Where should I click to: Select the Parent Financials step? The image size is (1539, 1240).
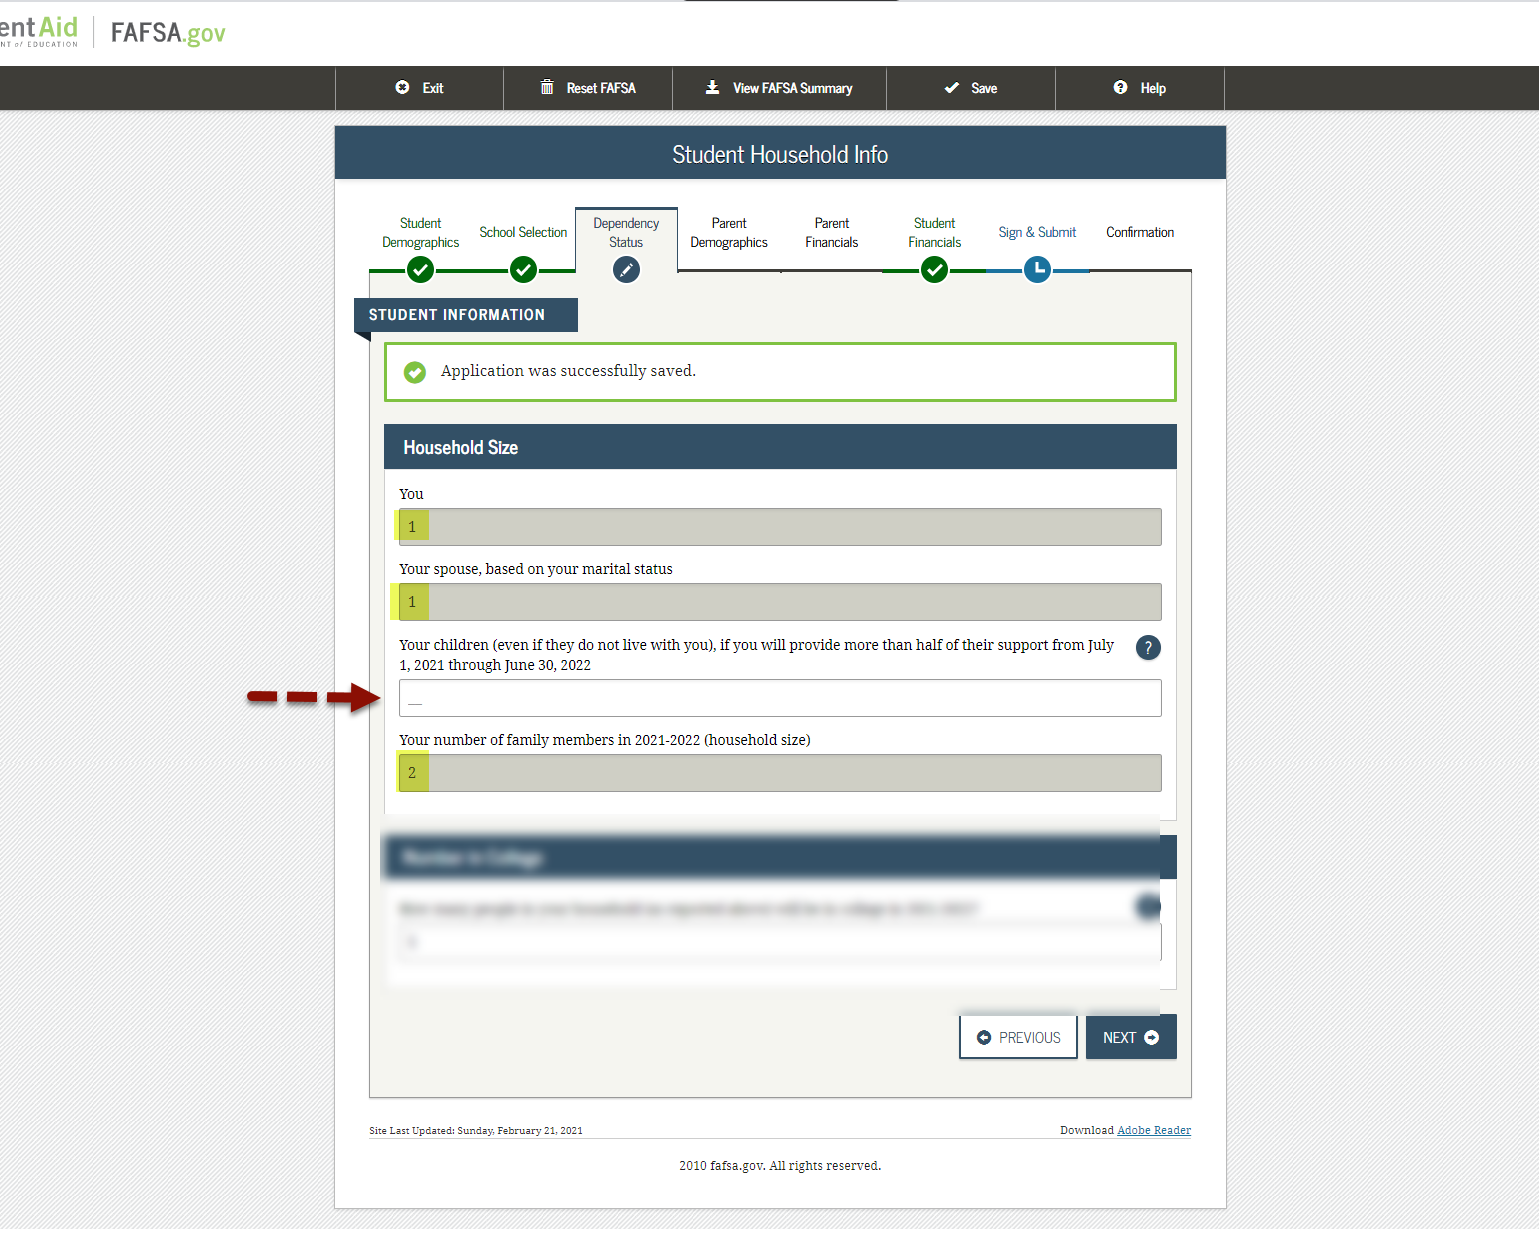(831, 232)
